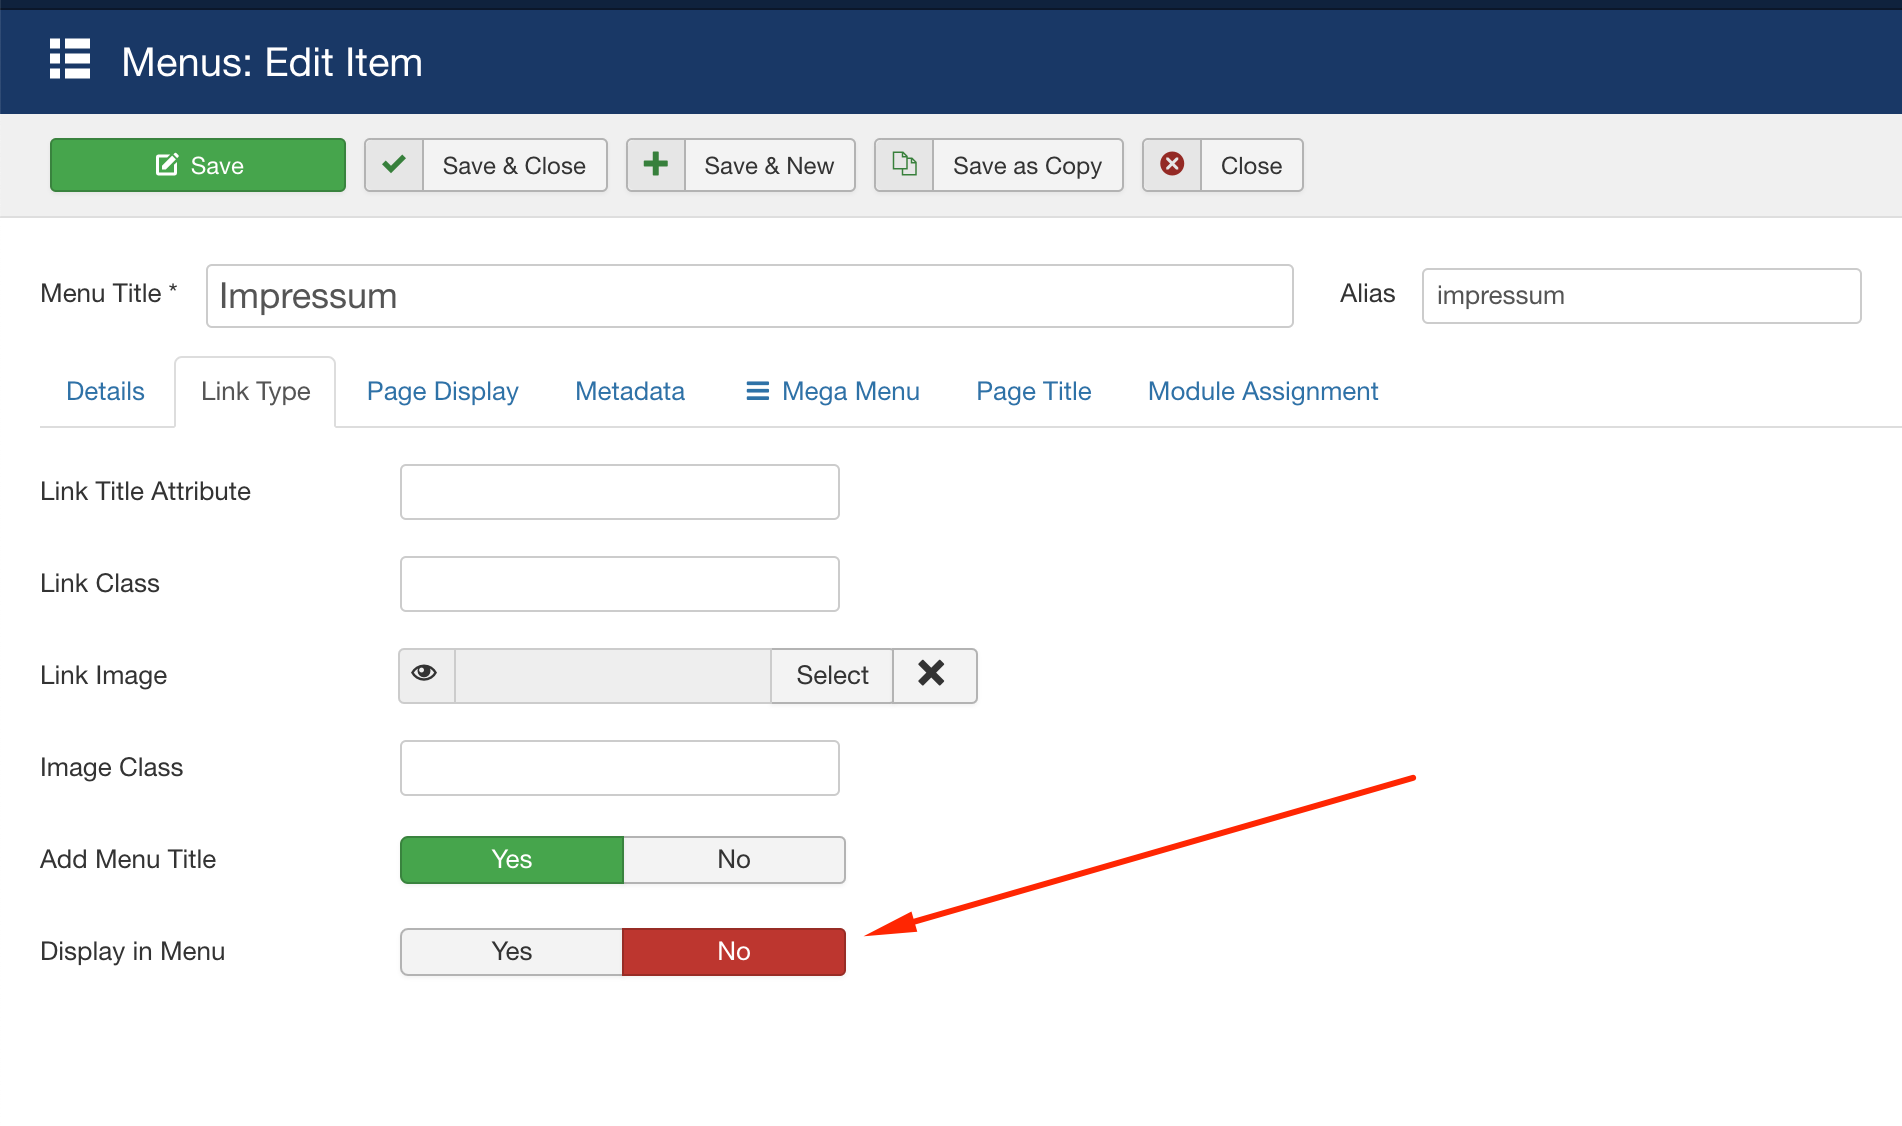
Task: Click the Save as Copy label
Action: click(x=1027, y=165)
